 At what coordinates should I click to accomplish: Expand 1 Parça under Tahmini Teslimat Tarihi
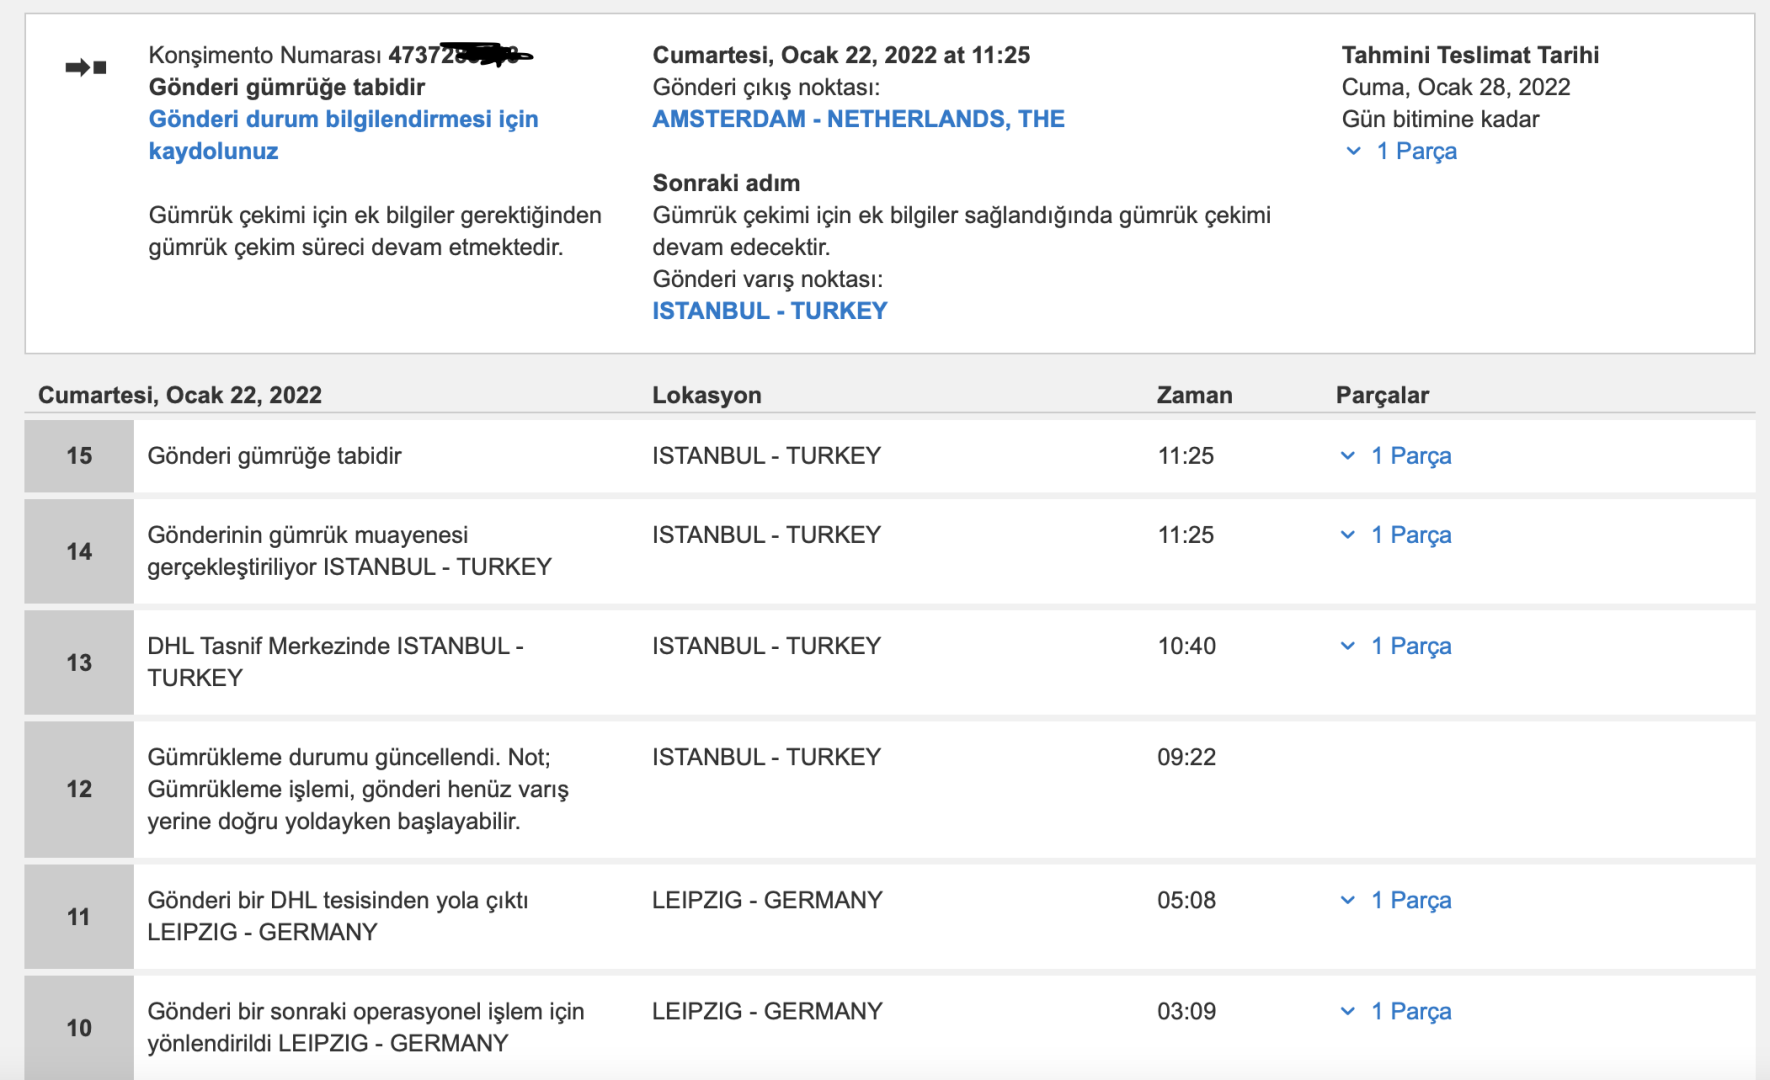[x=1354, y=151]
